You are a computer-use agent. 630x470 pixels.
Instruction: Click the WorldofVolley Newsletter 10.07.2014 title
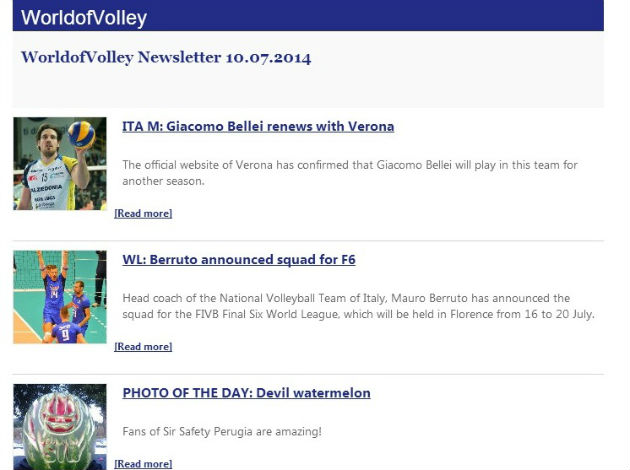pyautogui.click(x=166, y=58)
